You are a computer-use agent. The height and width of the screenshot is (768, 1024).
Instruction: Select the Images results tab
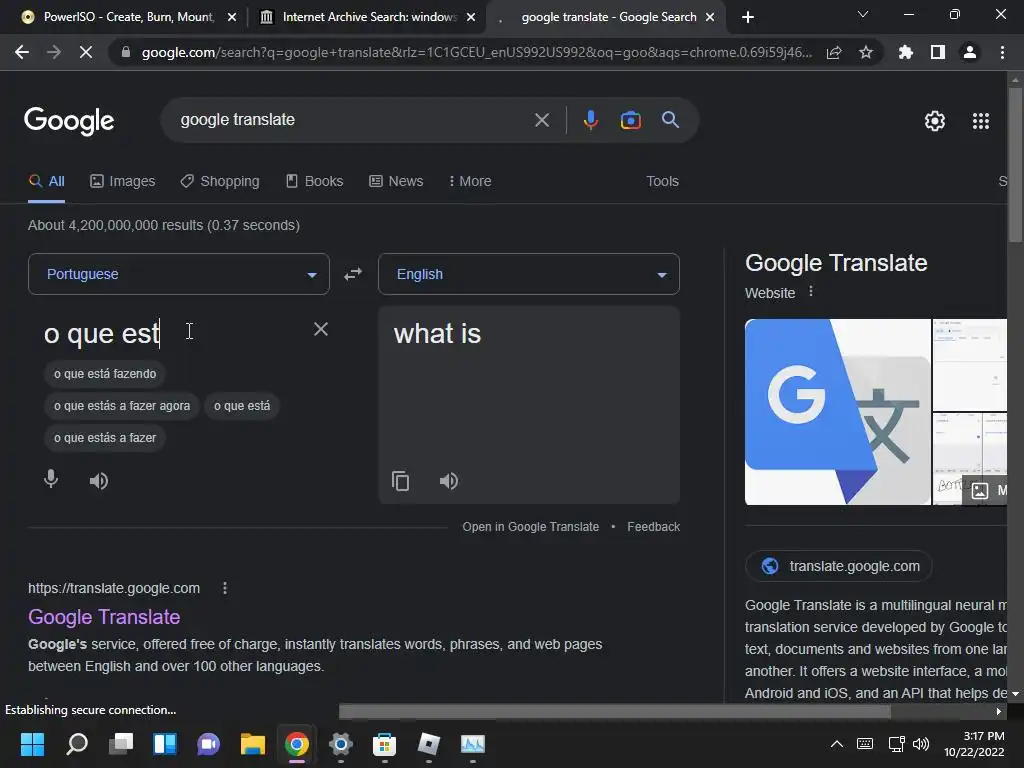pos(123,181)
